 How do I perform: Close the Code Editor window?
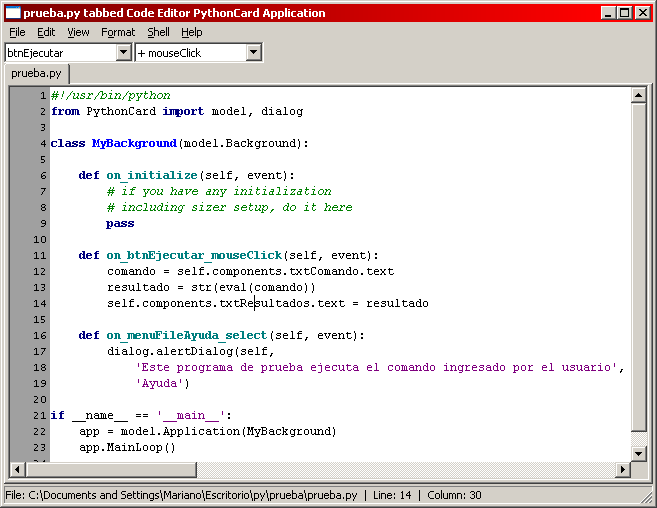tap(642, 13)
